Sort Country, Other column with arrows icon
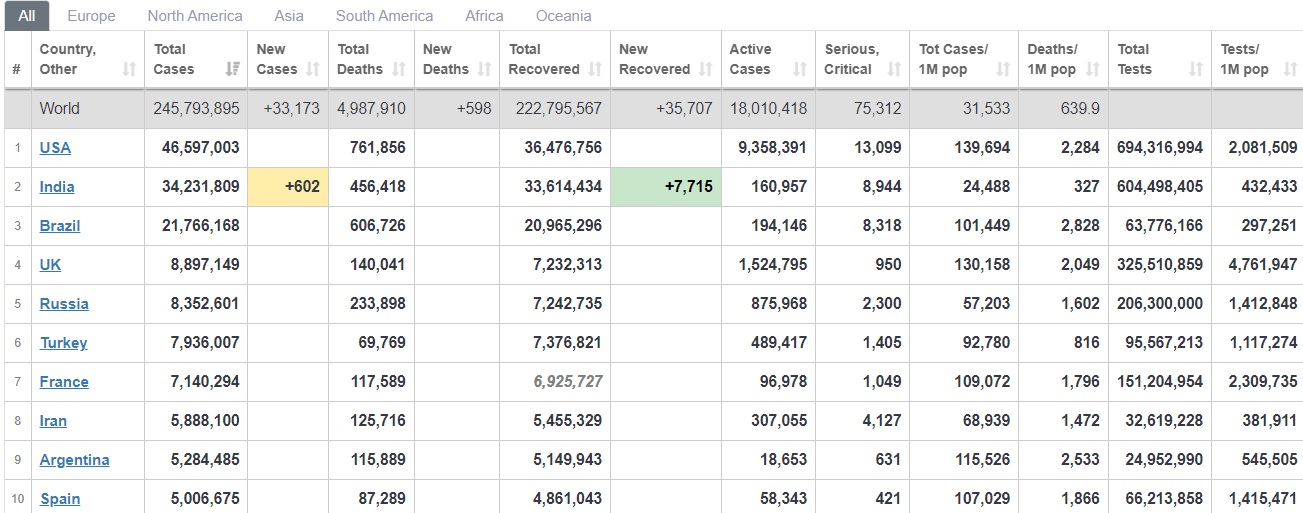This screenshot has width=1303, height=513. point(129,69)
